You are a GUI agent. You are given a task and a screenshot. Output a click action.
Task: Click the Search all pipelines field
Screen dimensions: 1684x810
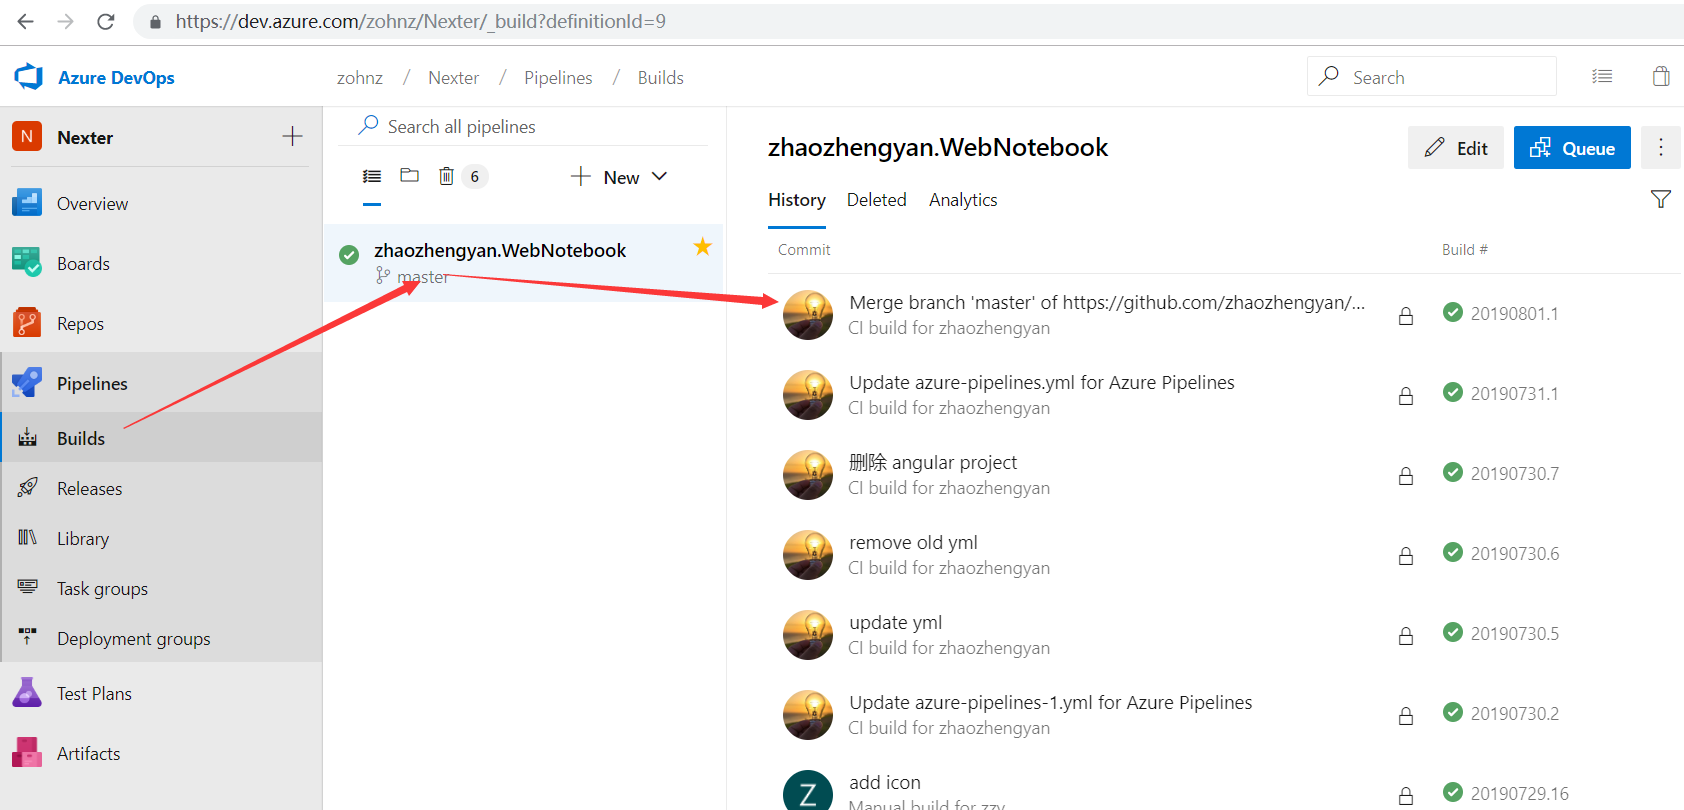(531, 126)
